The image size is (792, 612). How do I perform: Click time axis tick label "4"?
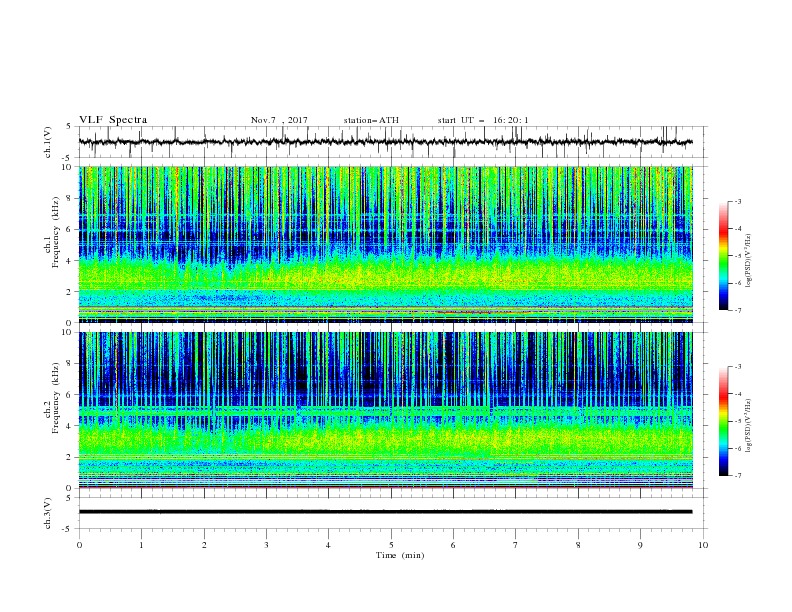point(328,545)
